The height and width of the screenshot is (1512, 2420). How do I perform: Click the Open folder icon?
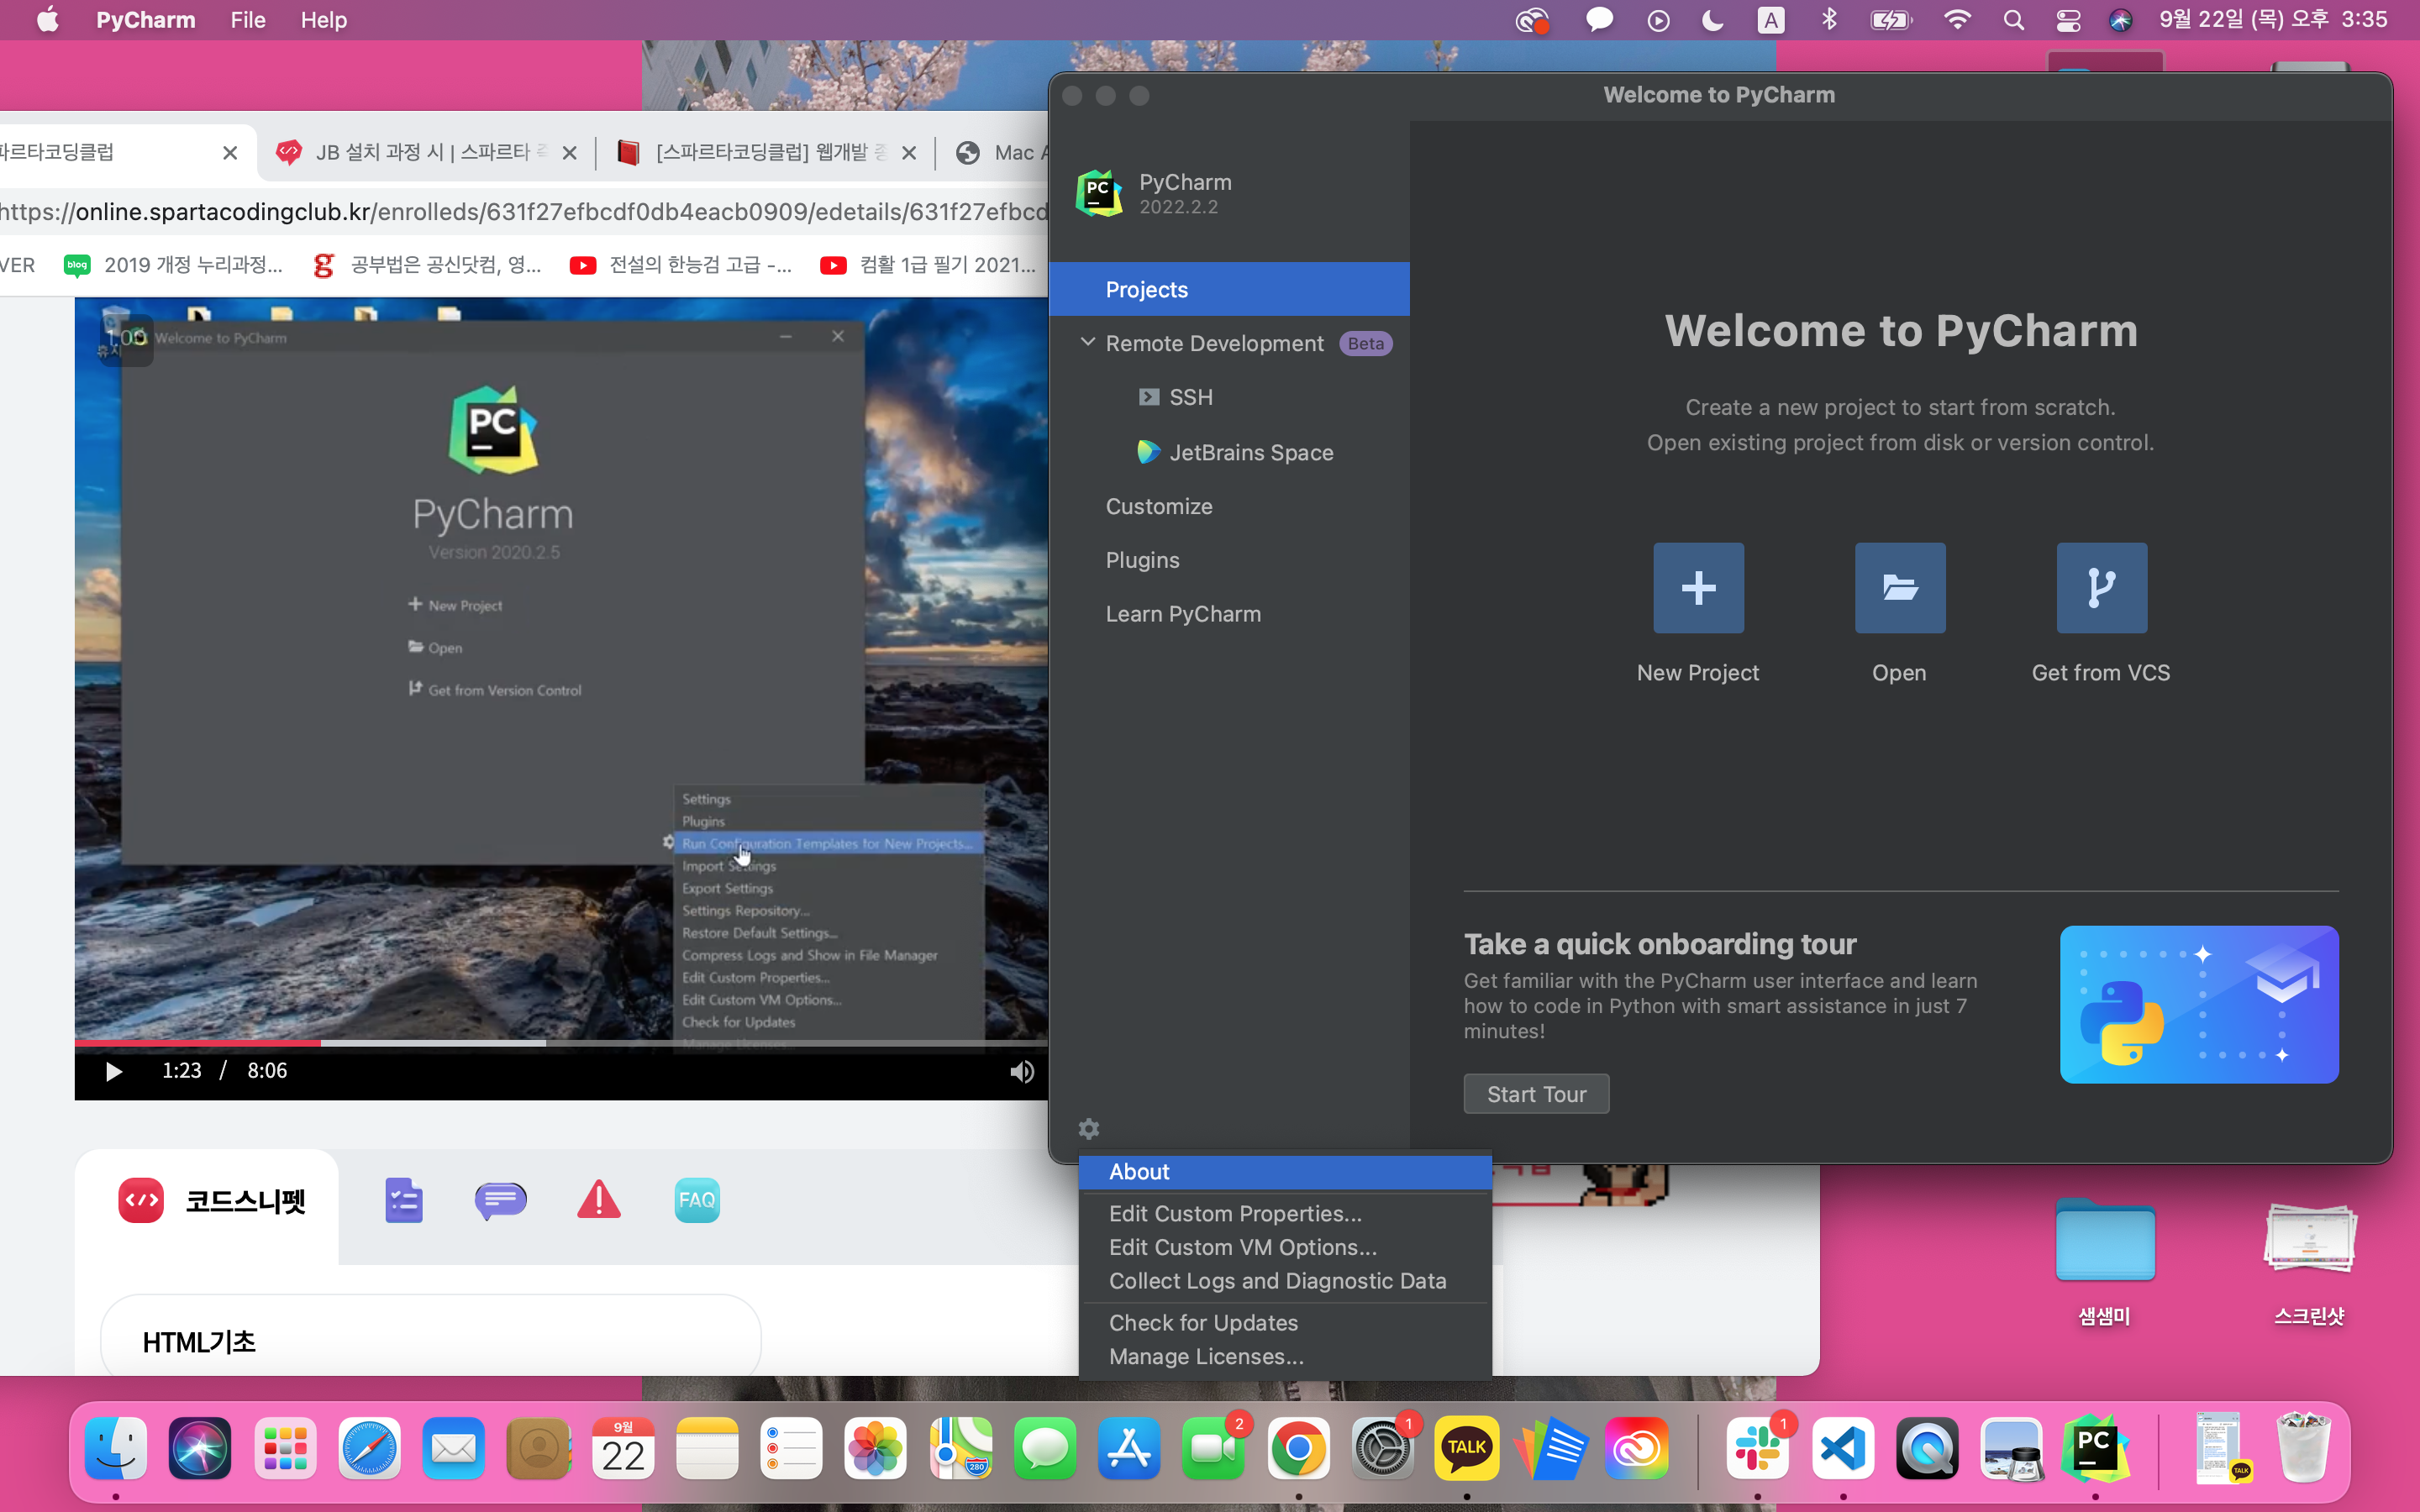point(1900,588)
